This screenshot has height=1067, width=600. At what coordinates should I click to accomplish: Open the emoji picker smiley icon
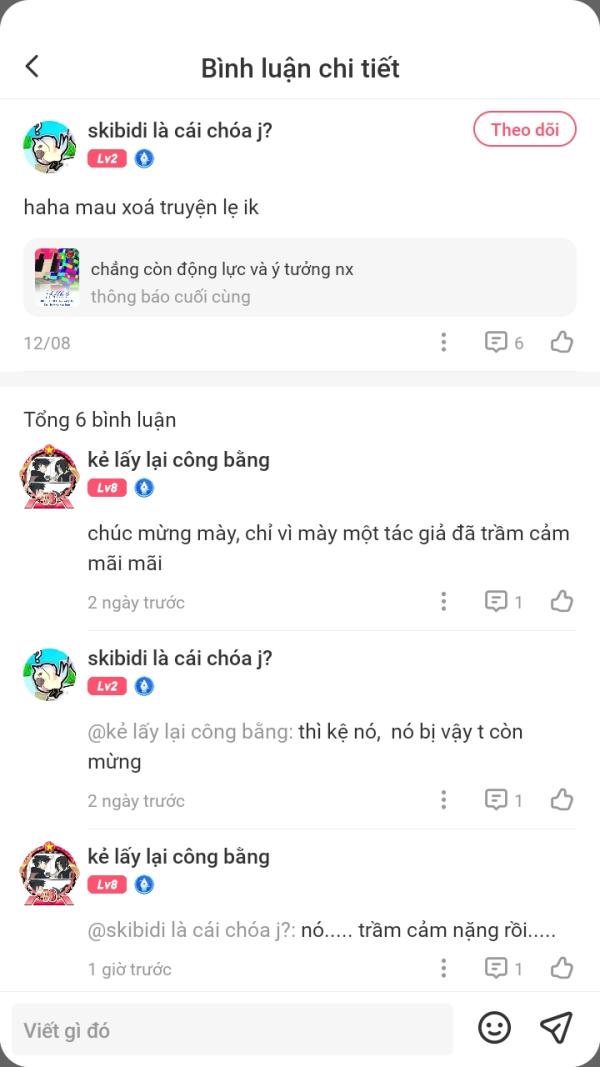[x=495, y=1028]
